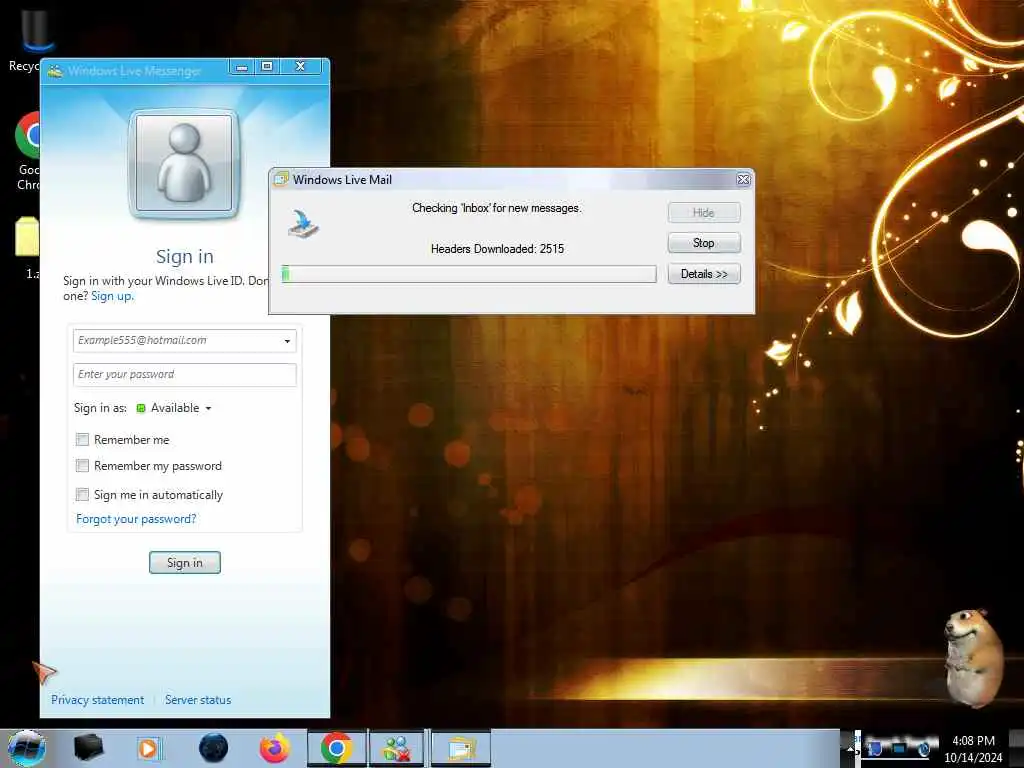This screenshot has width=1024, height=768.
Task: Open the Privacy statement link
Action: tap(97, 699)
